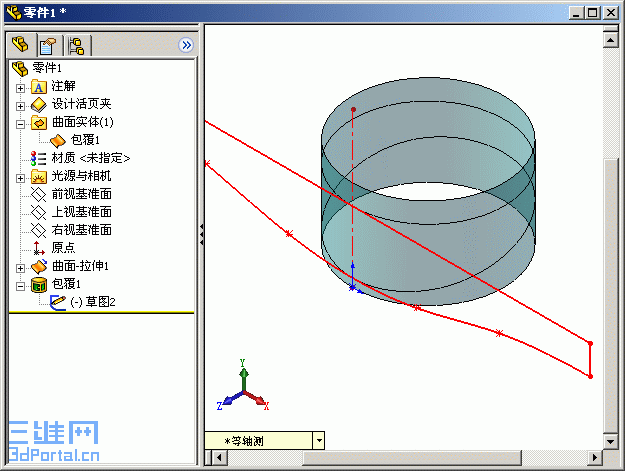
Task: Click the blue origin marker in viewport
Action: click(x=352, y=287)
